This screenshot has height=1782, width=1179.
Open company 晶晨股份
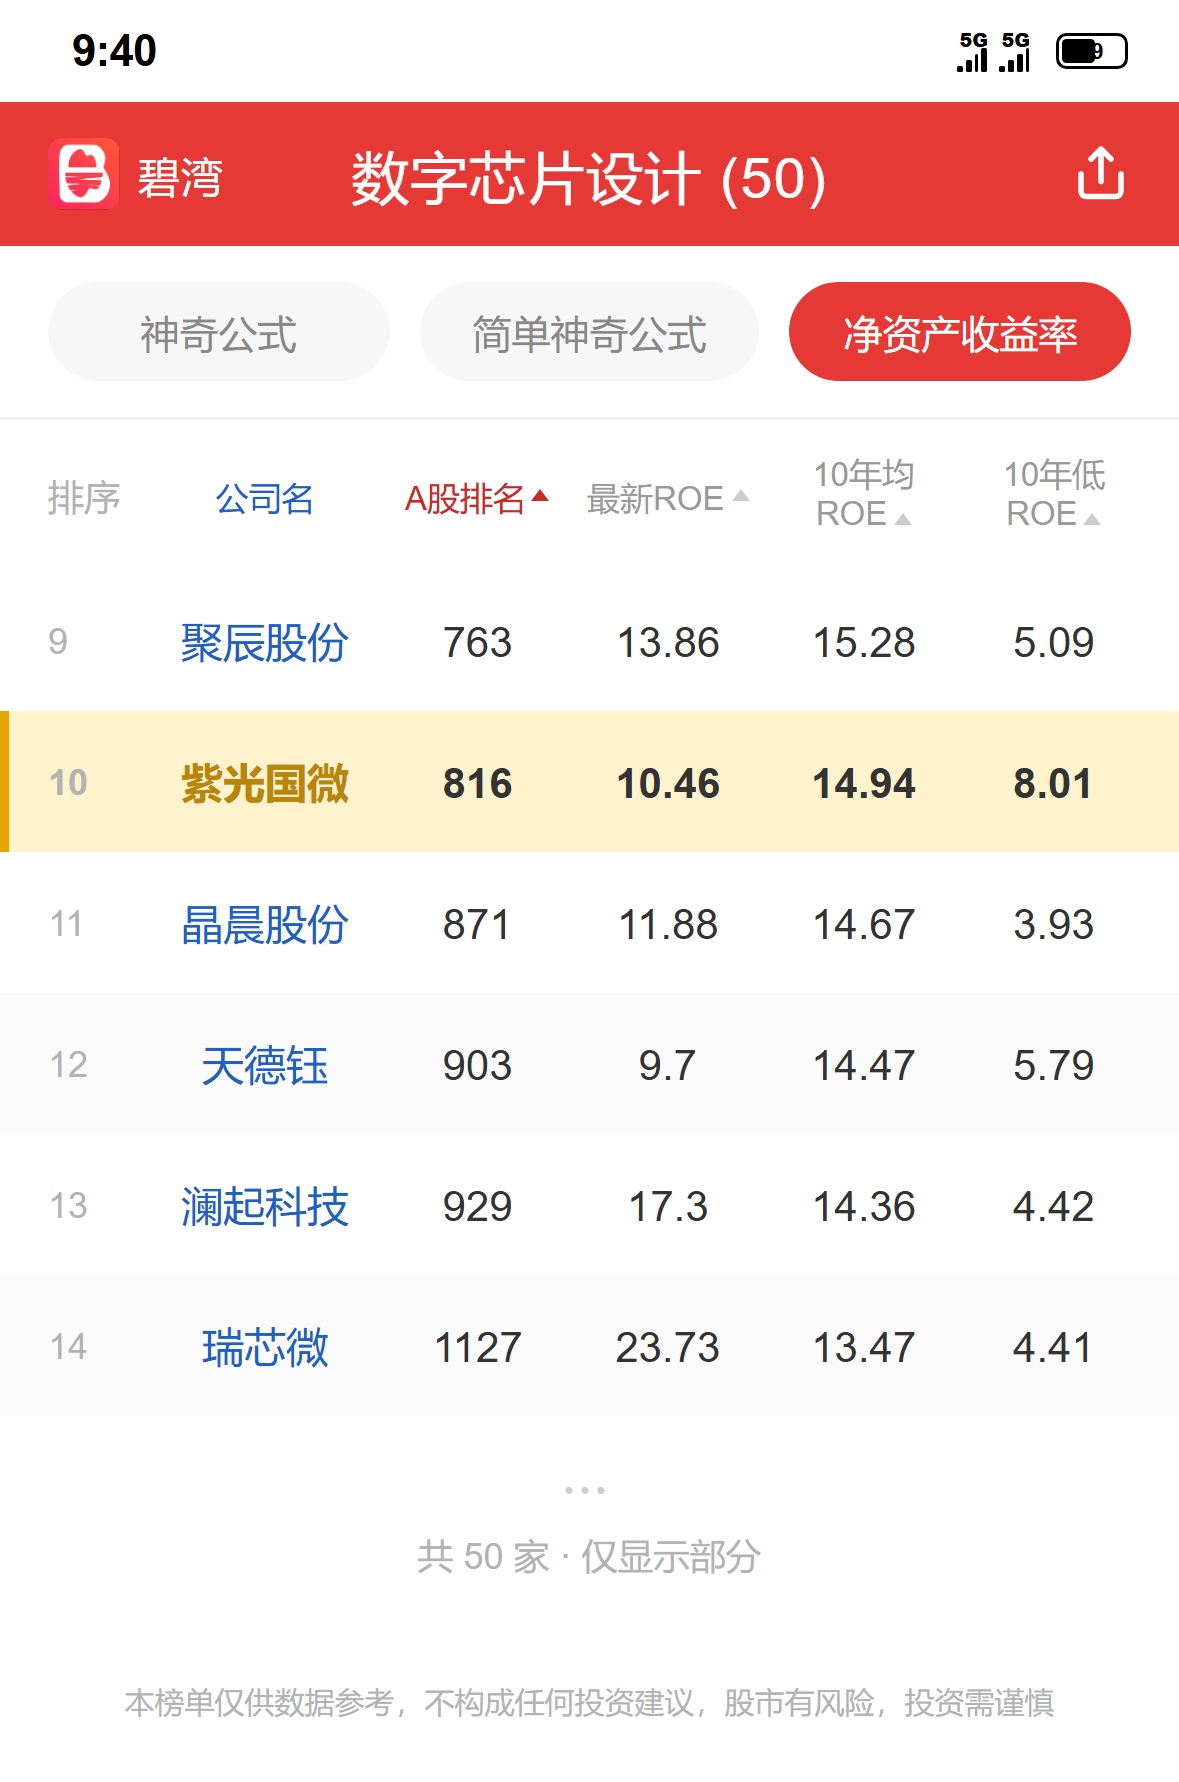[265, 924]
